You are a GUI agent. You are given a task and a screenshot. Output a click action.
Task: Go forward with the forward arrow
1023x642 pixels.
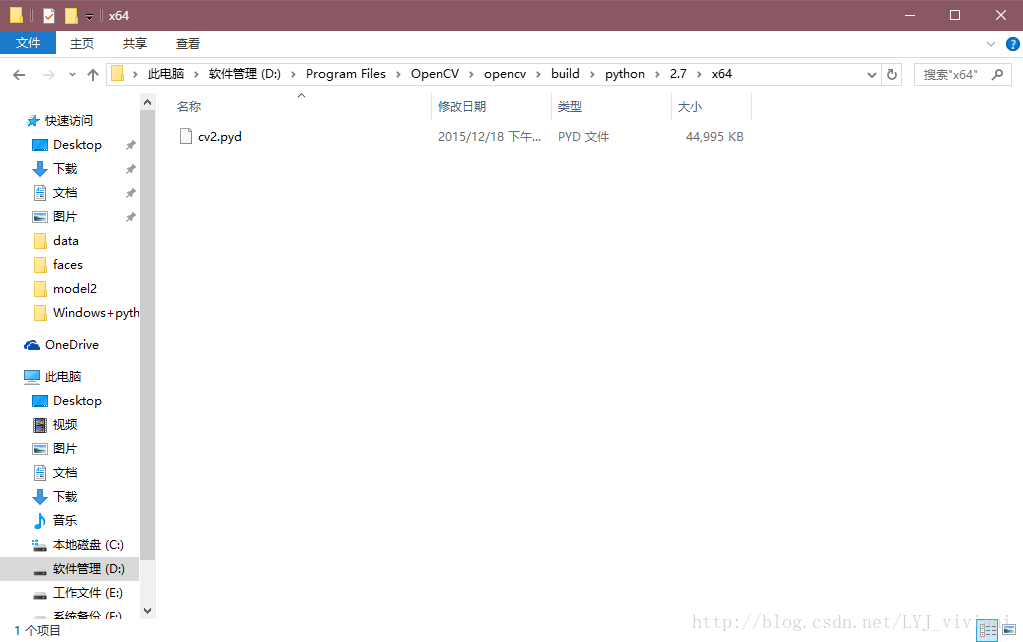coord(48,75)
